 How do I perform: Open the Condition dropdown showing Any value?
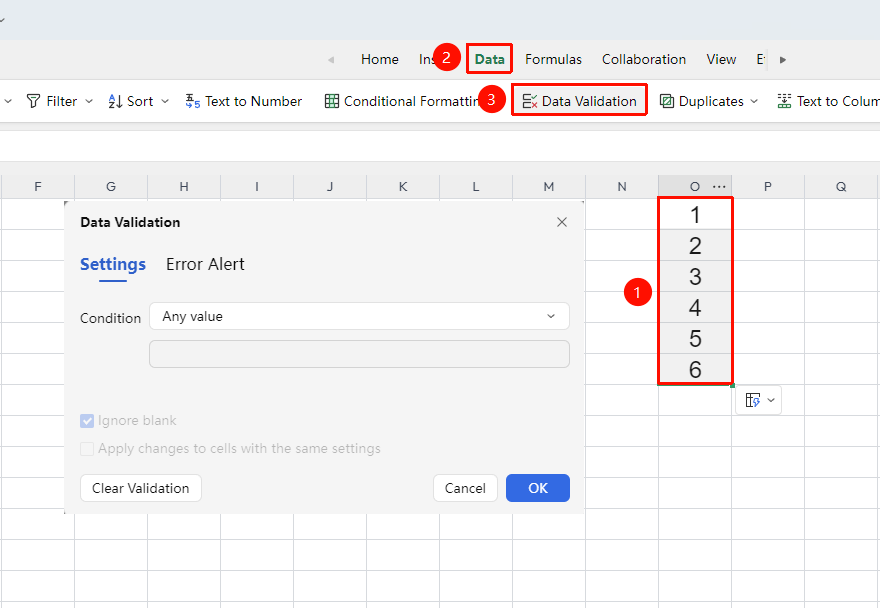(359, 316)
